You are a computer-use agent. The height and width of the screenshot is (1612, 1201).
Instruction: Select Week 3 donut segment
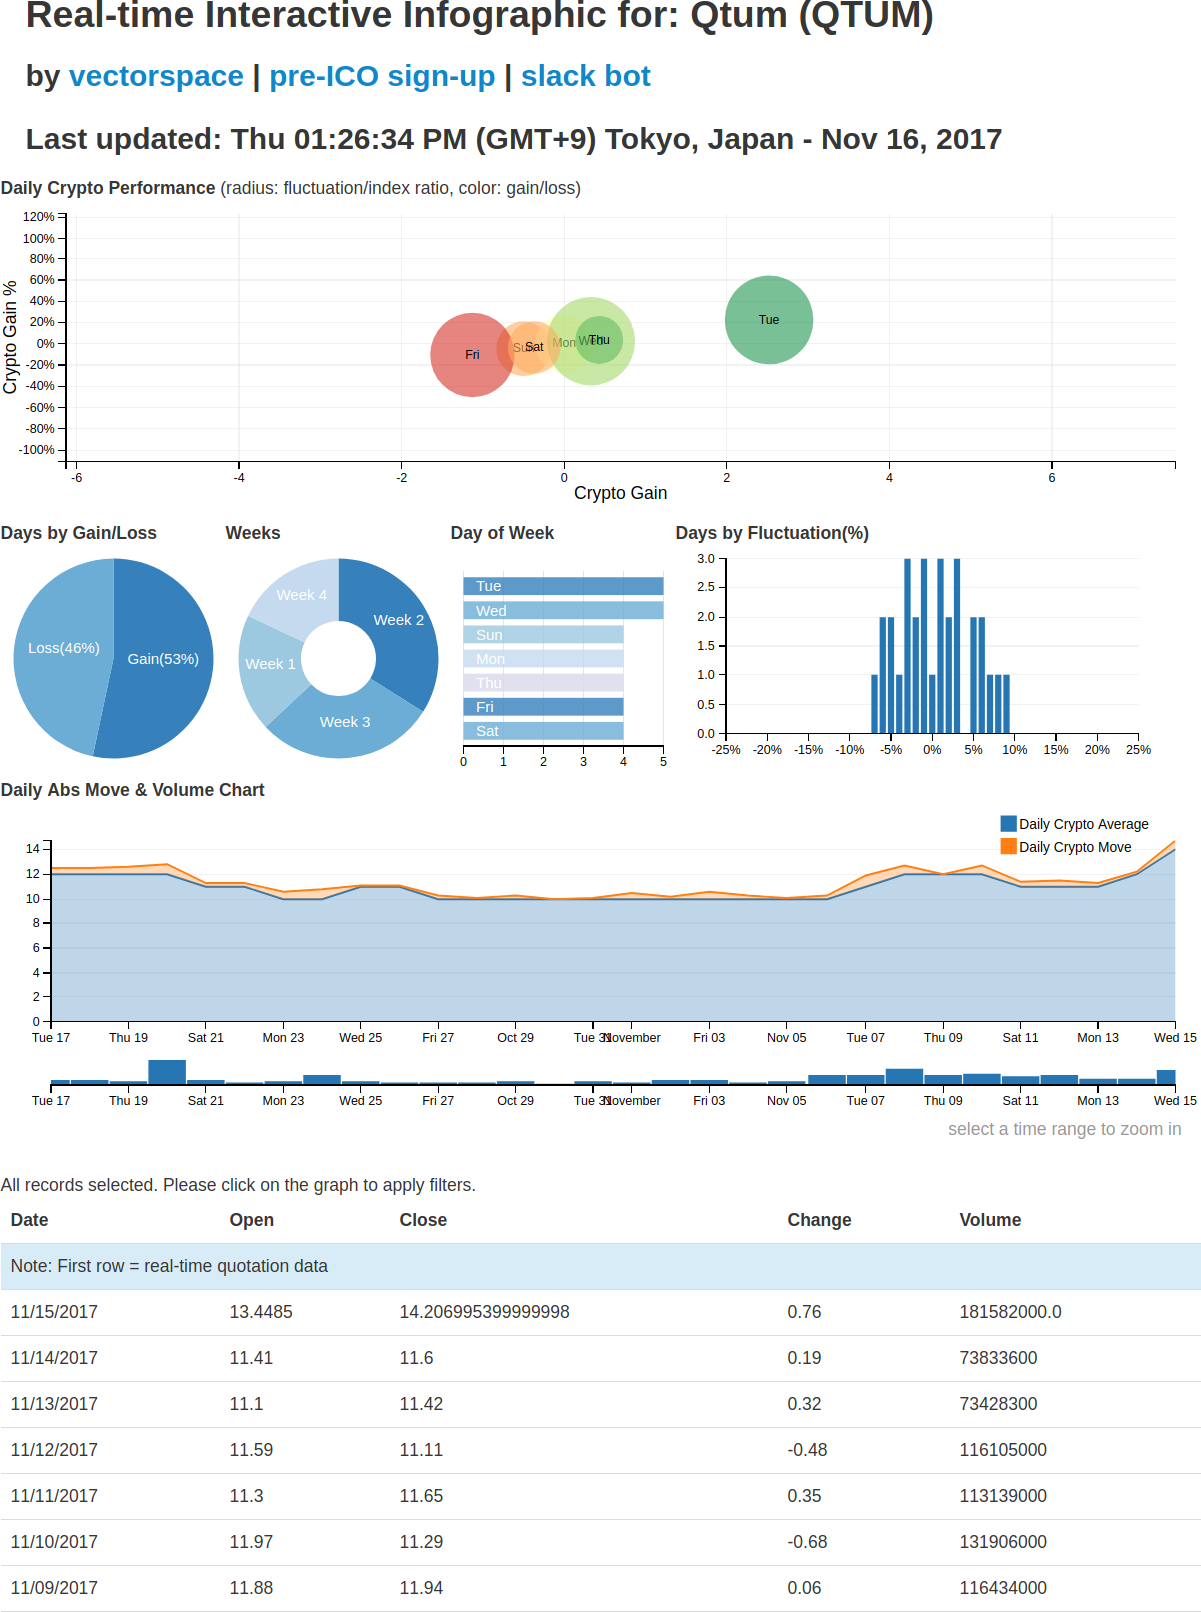coord(345,724)
